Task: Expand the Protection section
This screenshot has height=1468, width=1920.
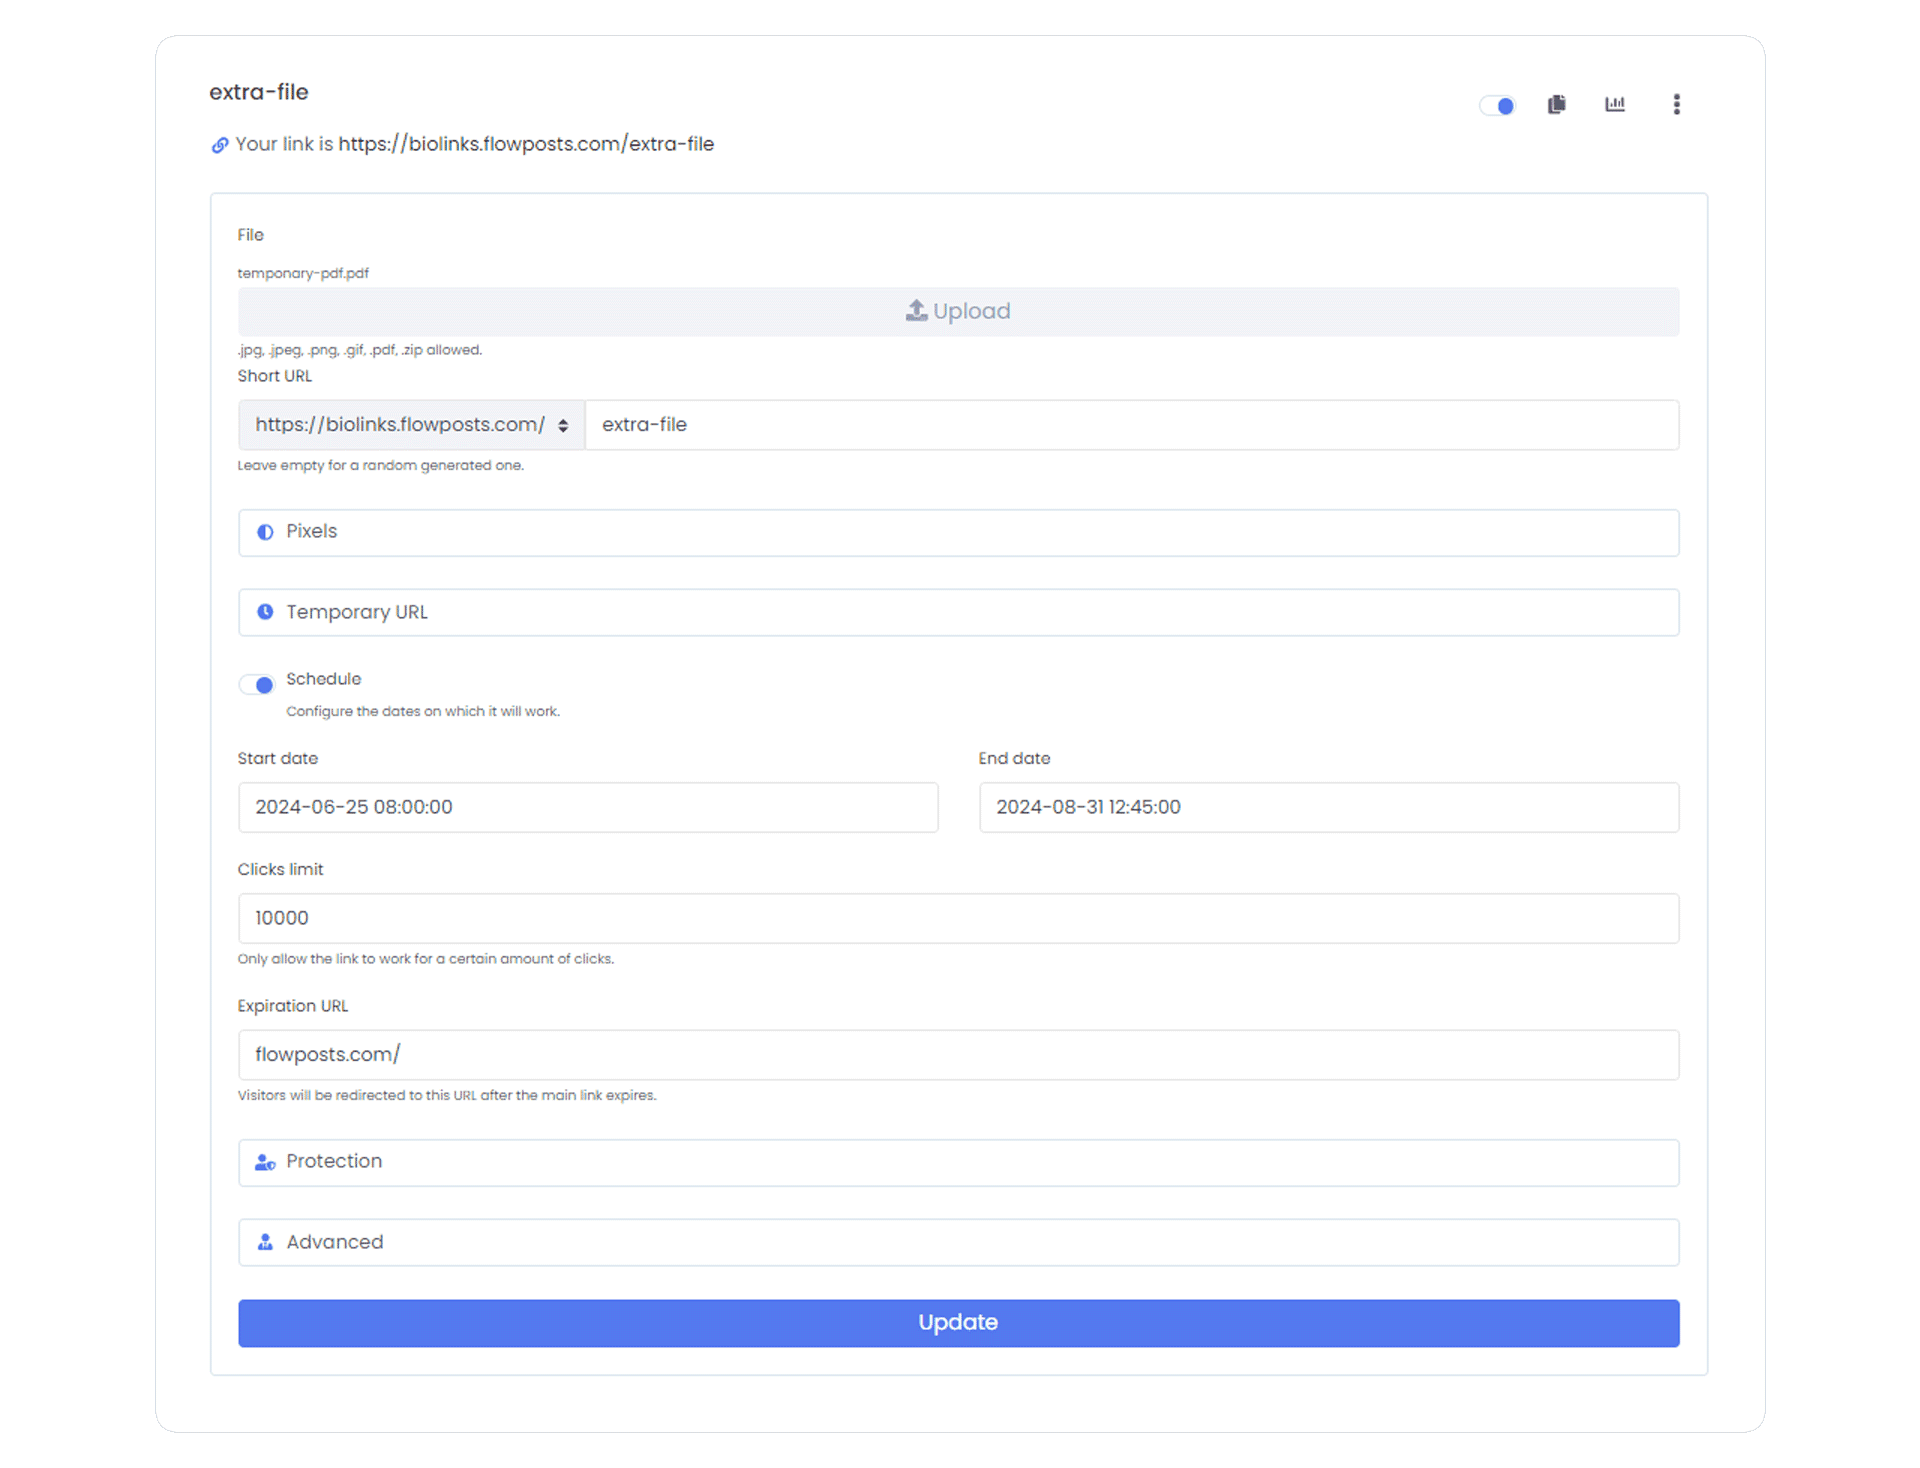Action: (958, 1162)
